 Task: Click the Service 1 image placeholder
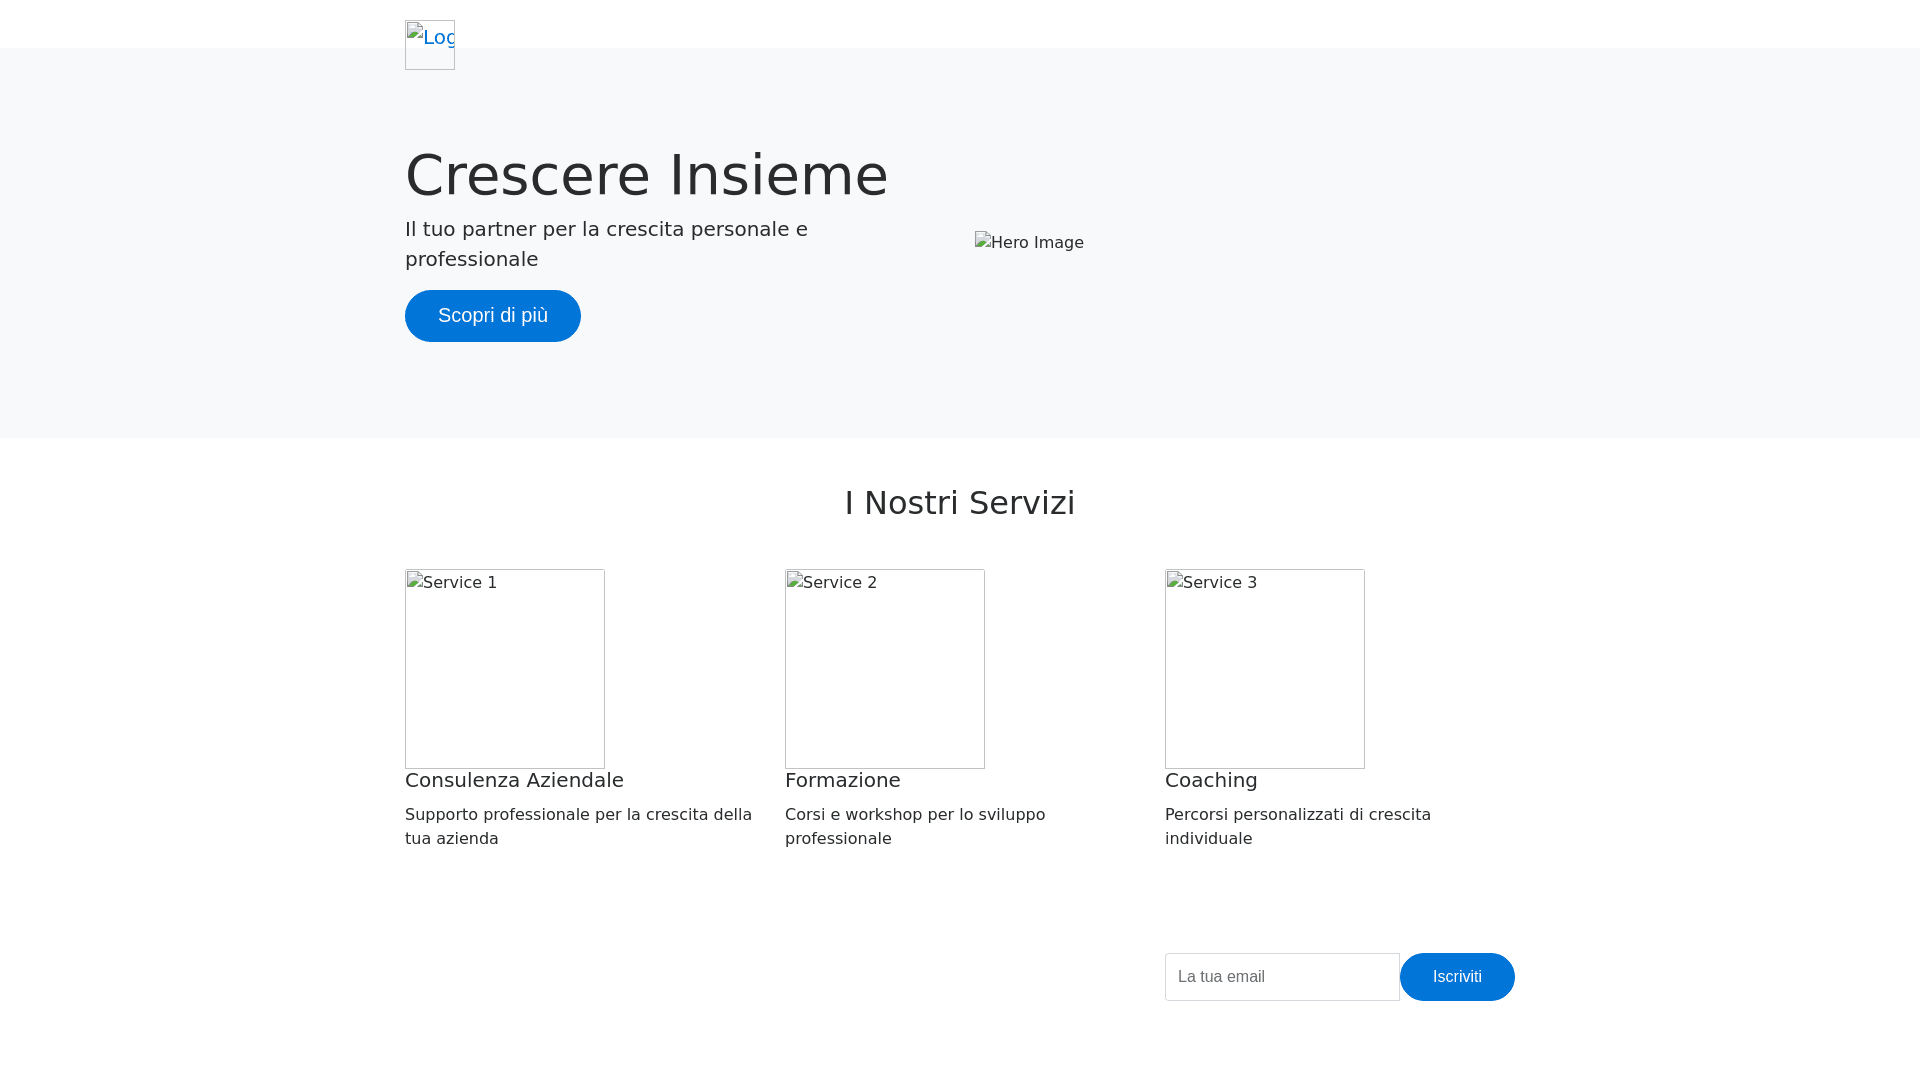pos(504,668)
